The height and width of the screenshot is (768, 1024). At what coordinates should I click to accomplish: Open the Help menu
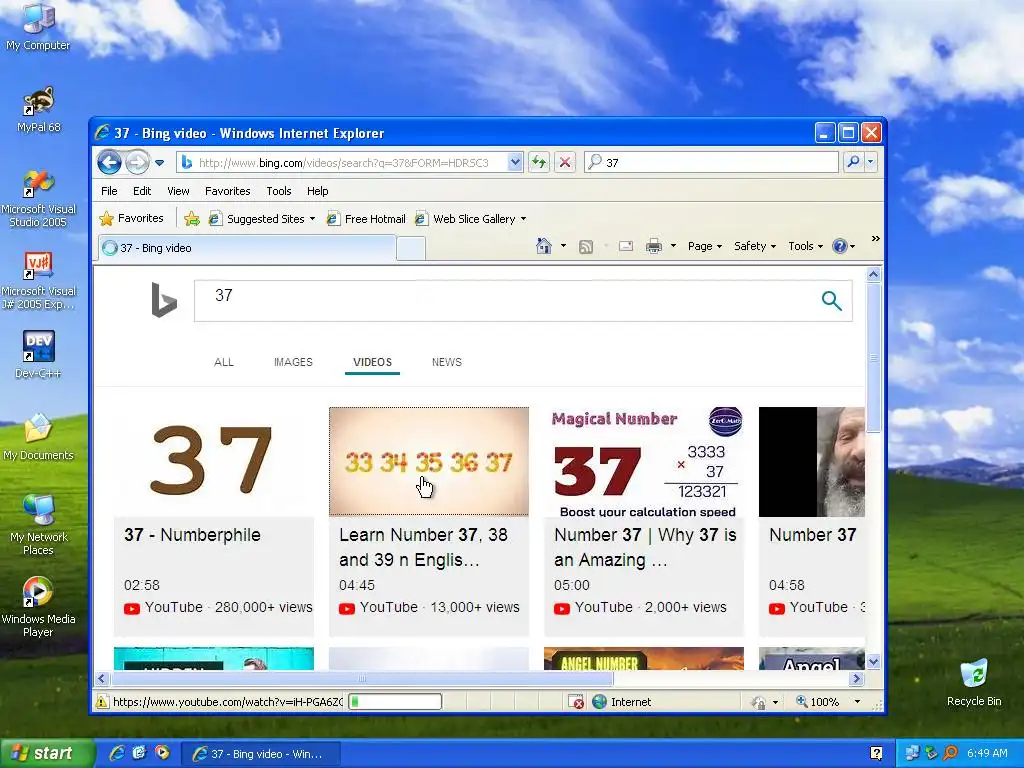tap(317, 191)
